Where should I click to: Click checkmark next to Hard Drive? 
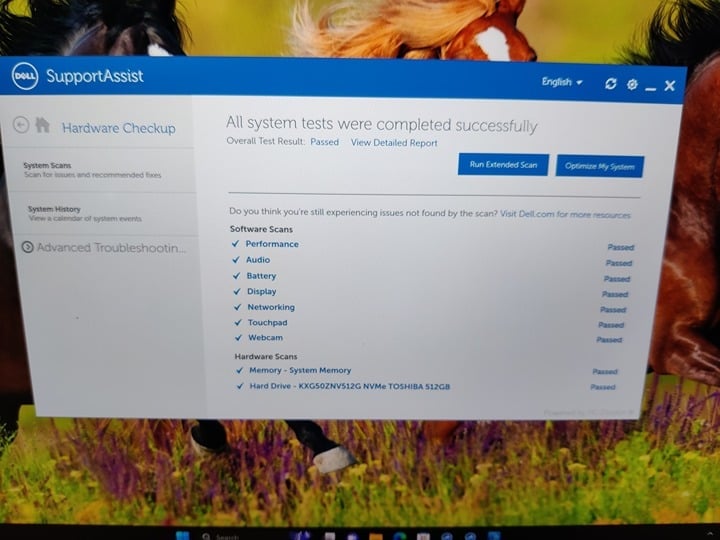(x=240, y=386)
